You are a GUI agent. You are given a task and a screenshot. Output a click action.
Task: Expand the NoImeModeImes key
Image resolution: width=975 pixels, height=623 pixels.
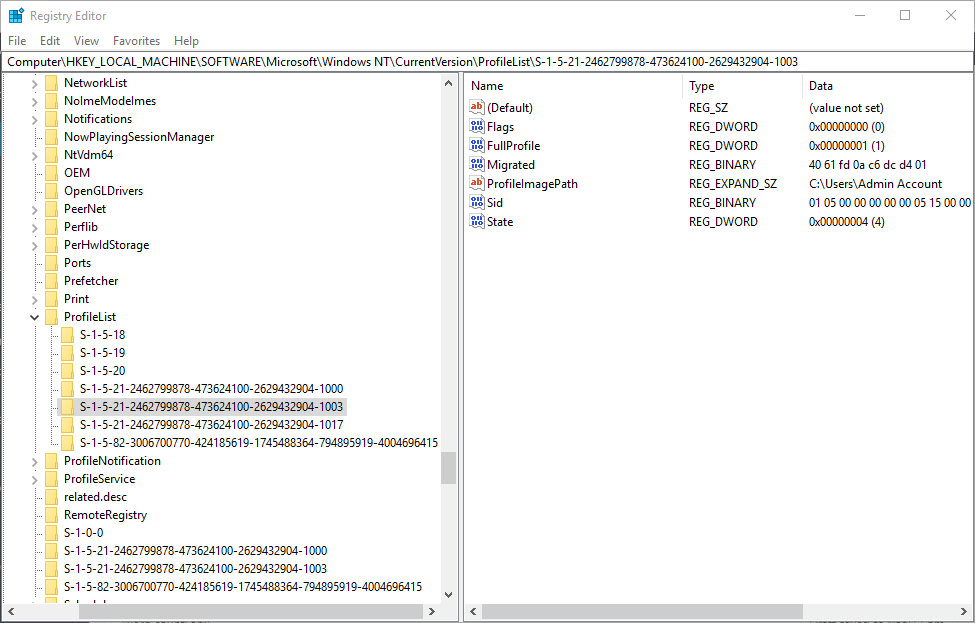35,101
